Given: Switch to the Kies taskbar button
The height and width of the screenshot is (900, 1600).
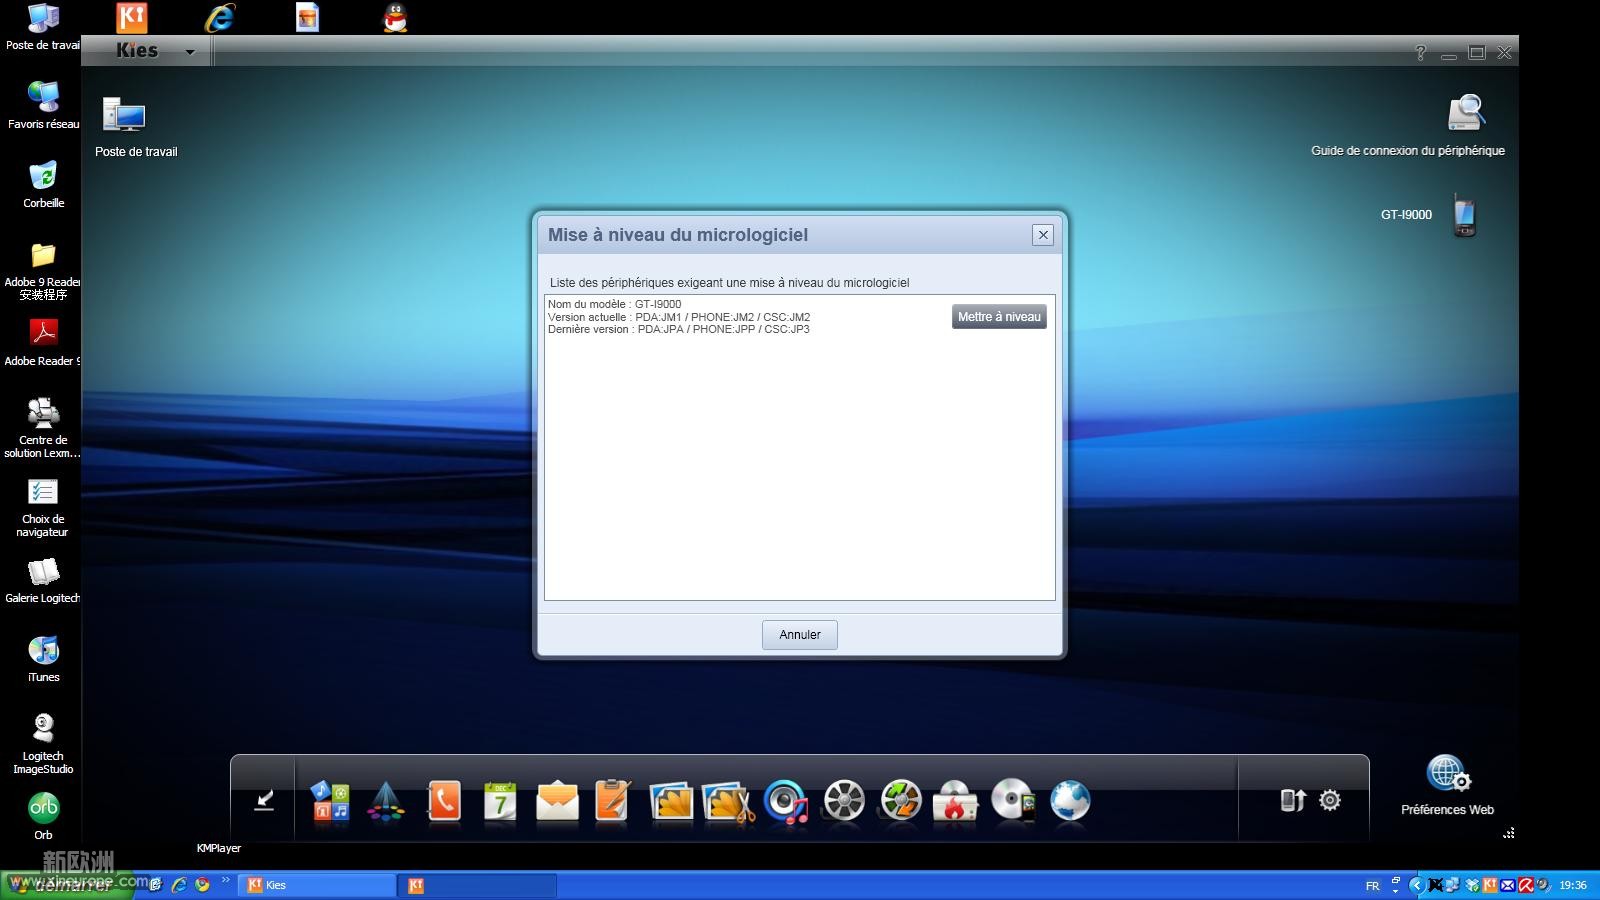Looking at the screenshot, I should click(x=318, y=885).
